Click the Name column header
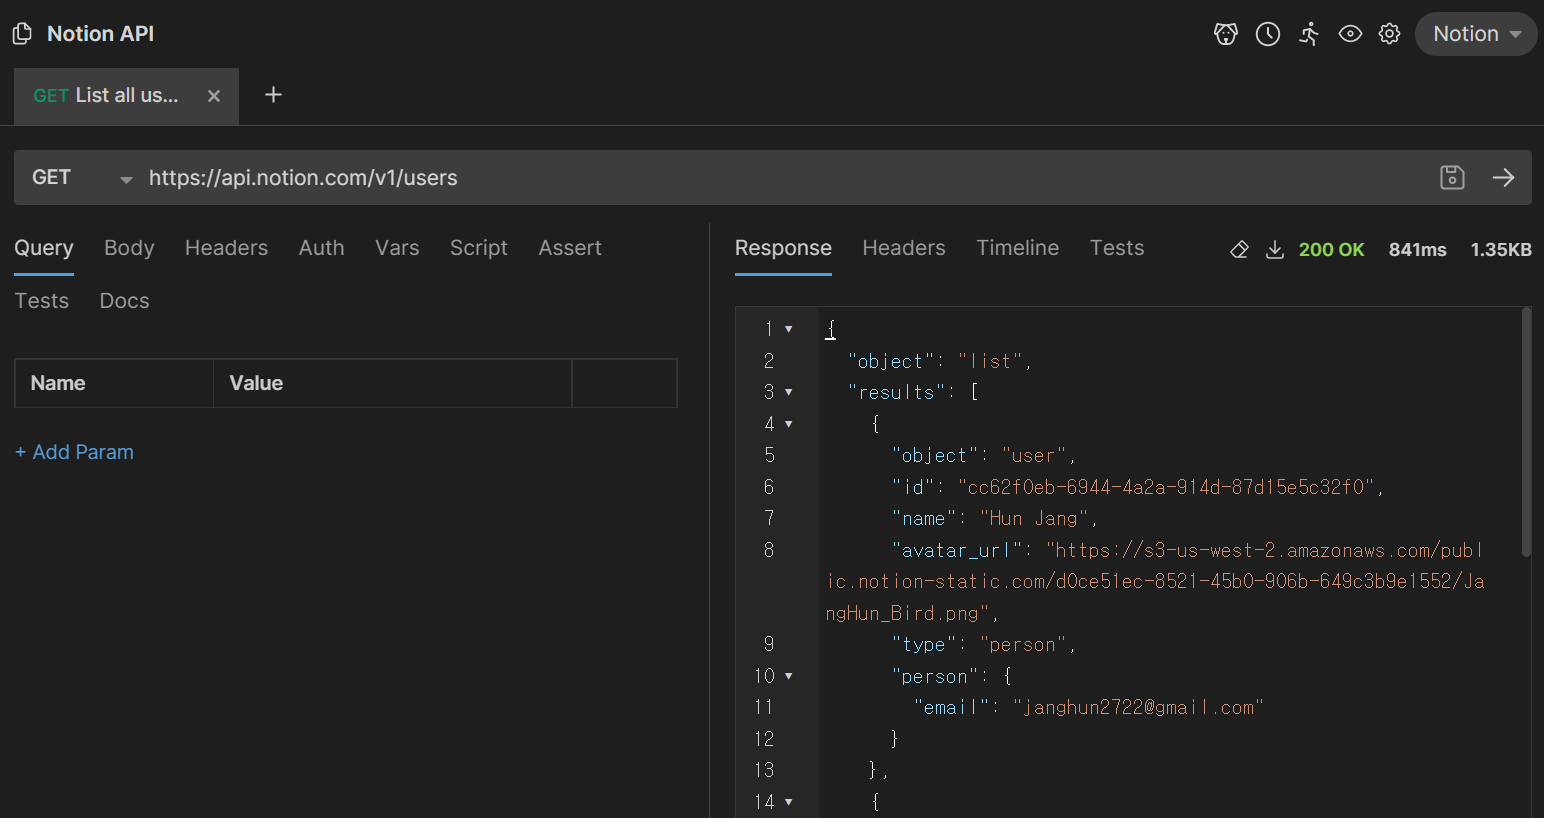The width and height of the screenshot is (1544, 818). tap(114, 383)
